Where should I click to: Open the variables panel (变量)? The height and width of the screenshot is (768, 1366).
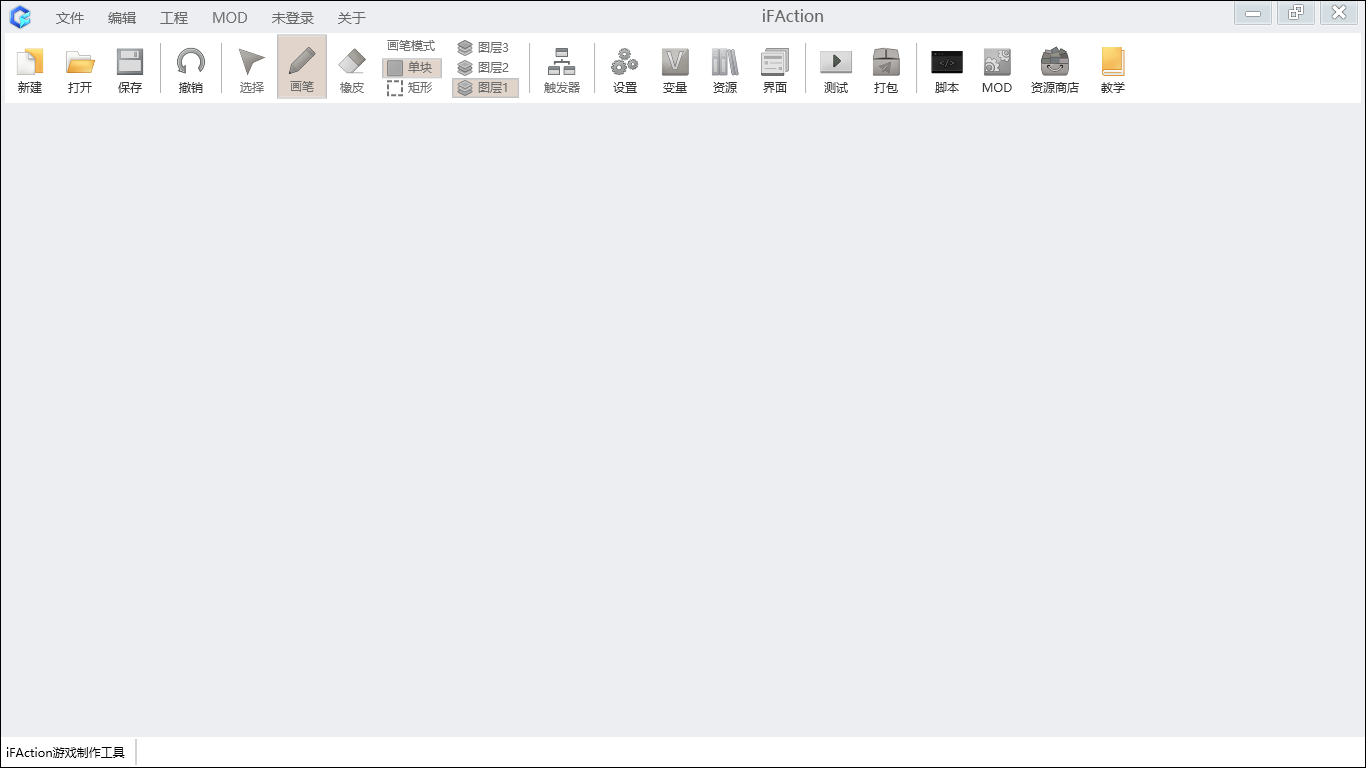(x=675, y=70)
